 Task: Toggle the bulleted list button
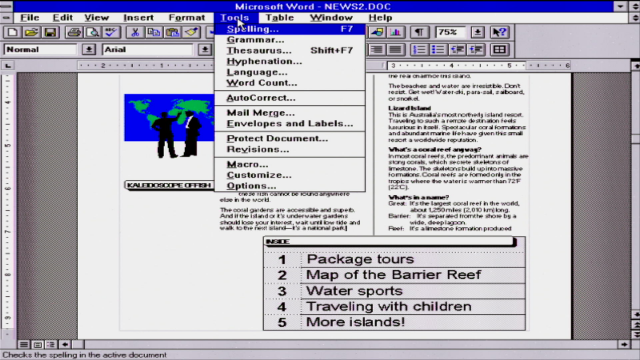[438, 49]
